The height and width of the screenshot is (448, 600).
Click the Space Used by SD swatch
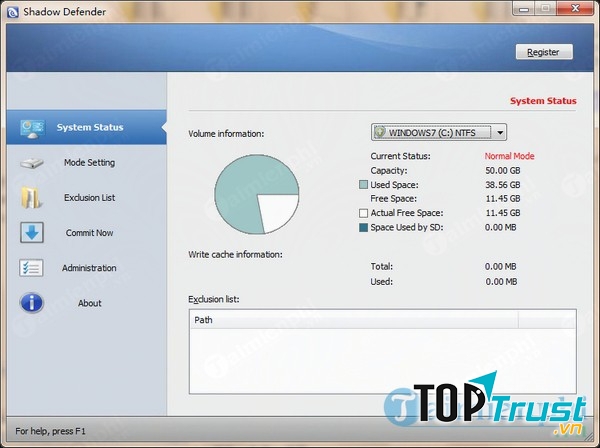coord(363,227)
